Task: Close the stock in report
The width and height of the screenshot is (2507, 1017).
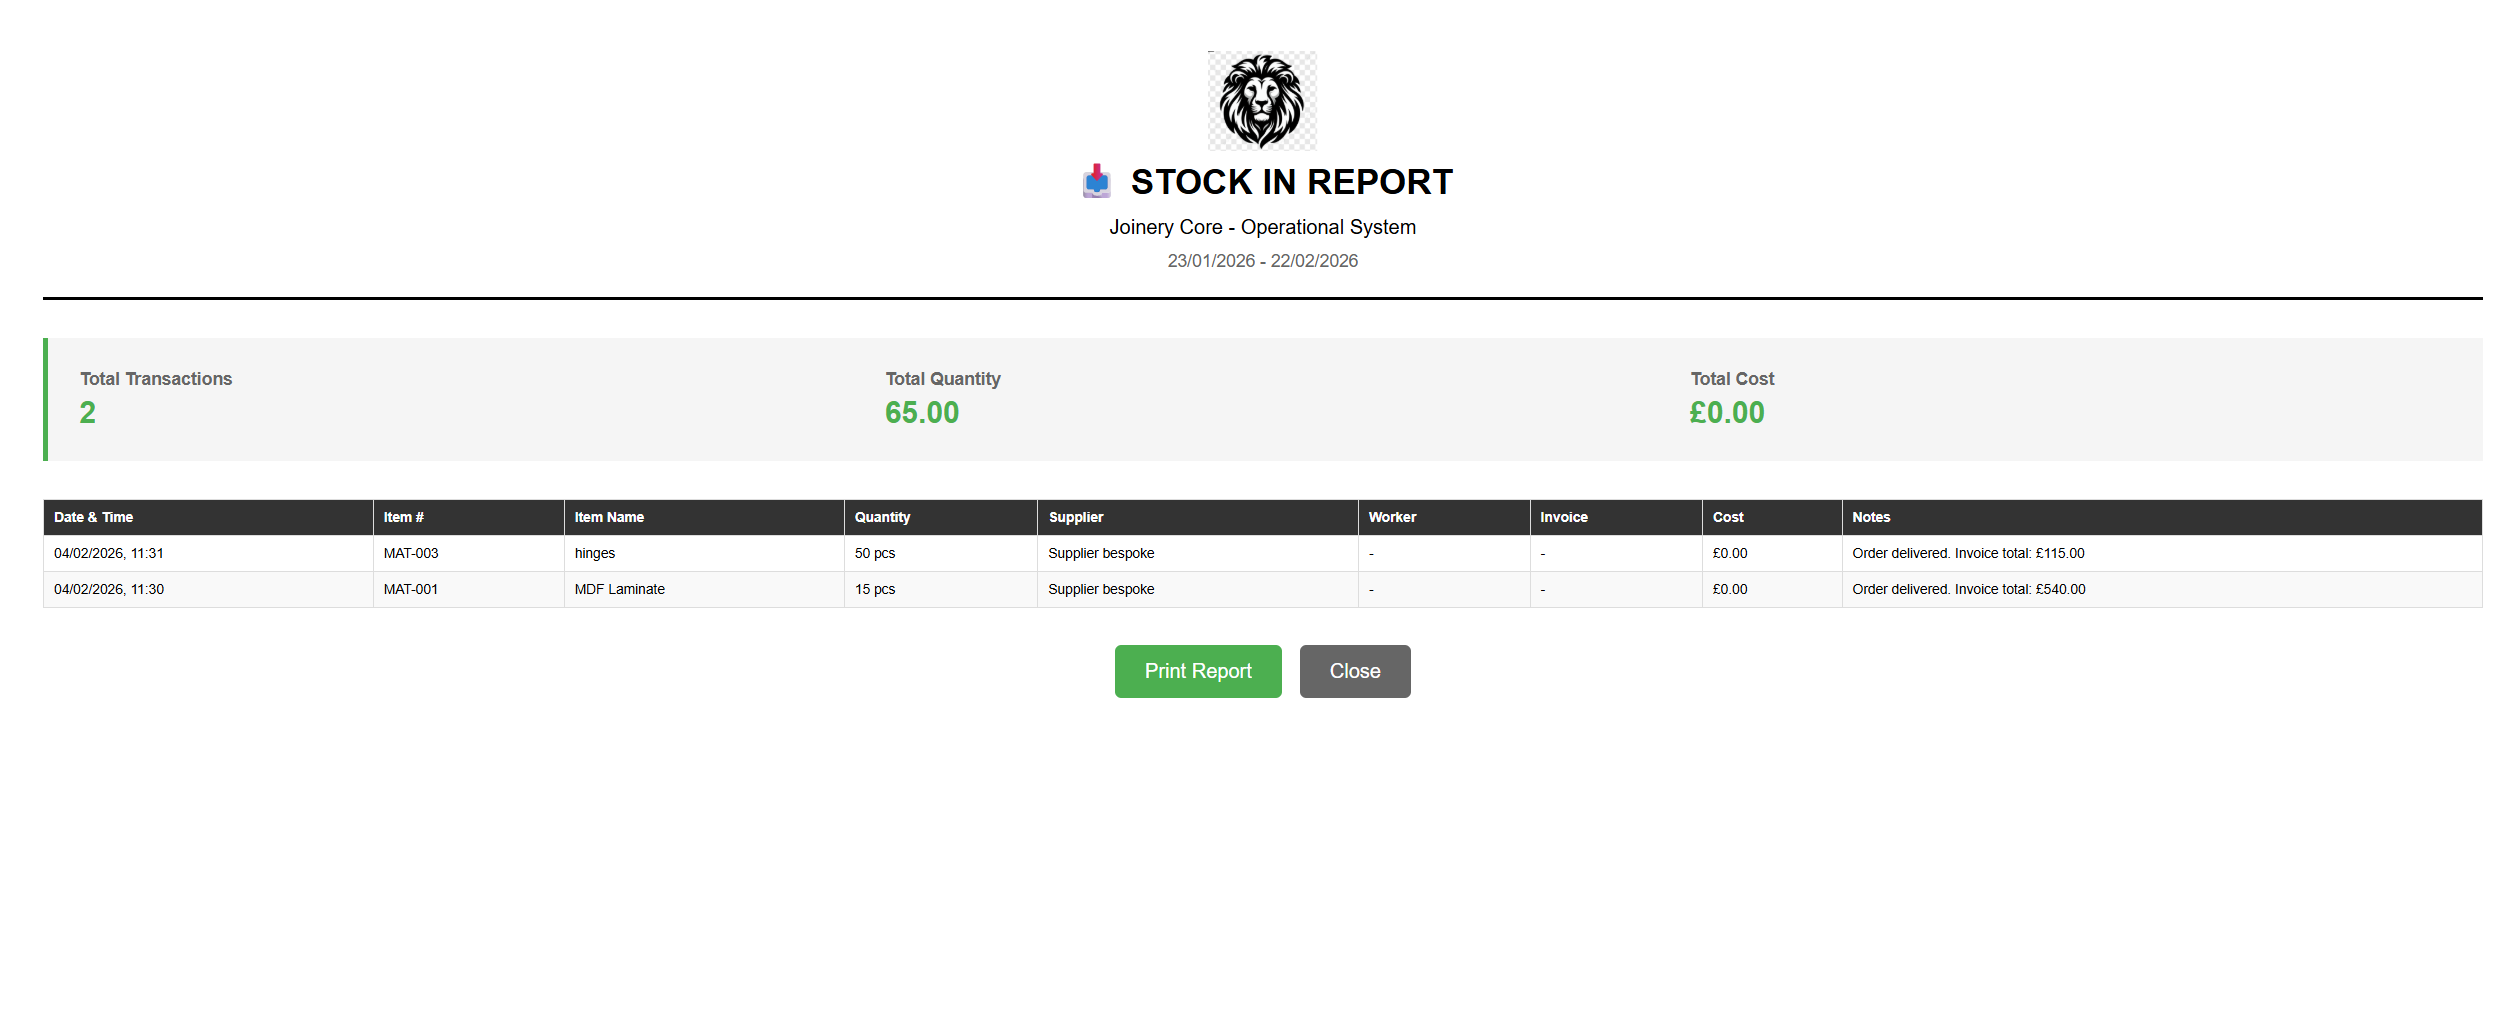Action: [1354, 671]
